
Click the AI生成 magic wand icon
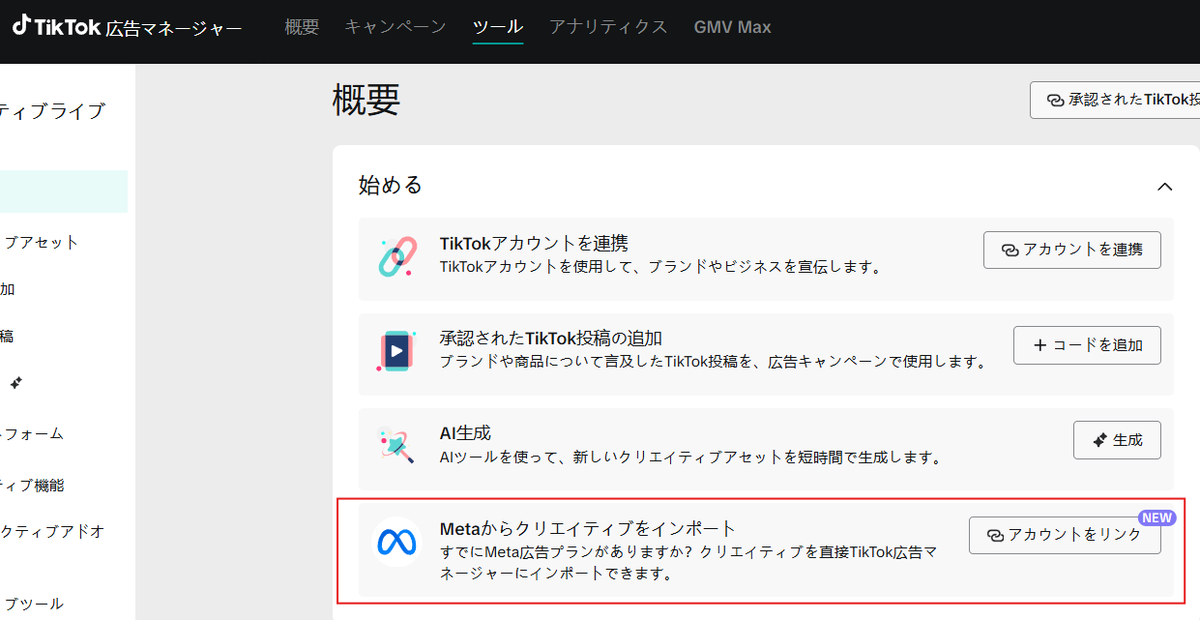[396, 445]
